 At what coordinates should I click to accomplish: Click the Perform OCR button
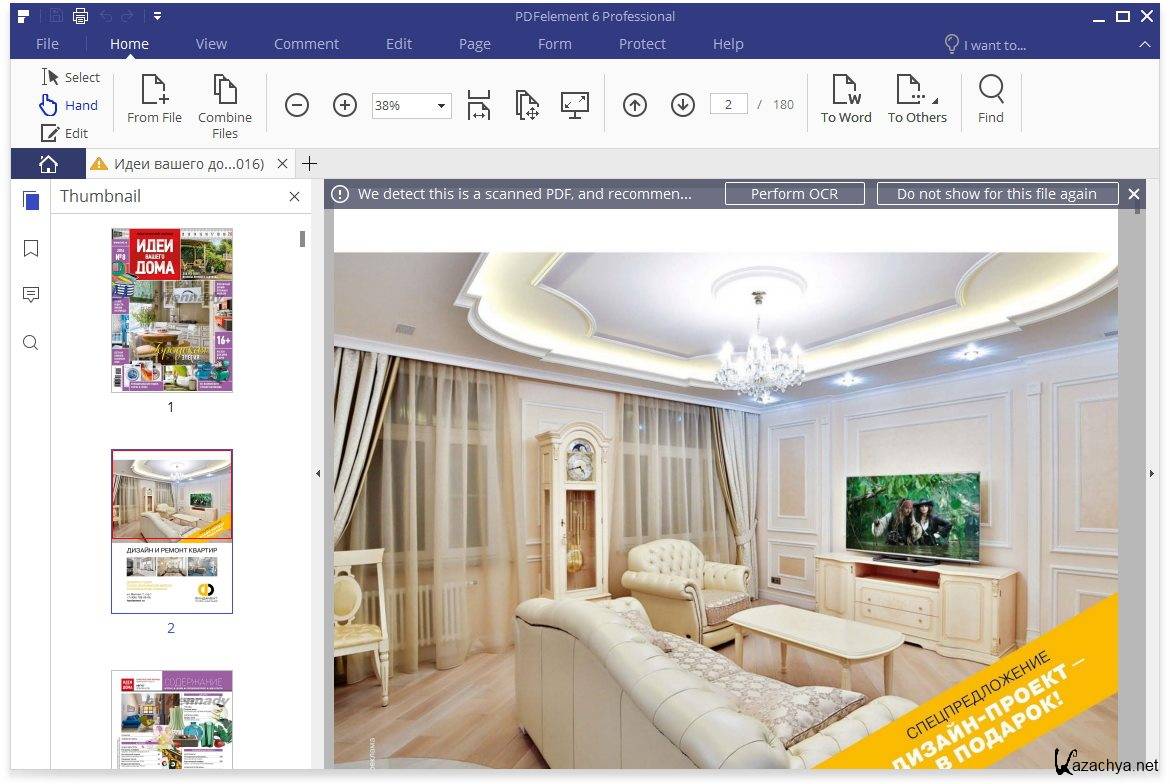(794, 194)
